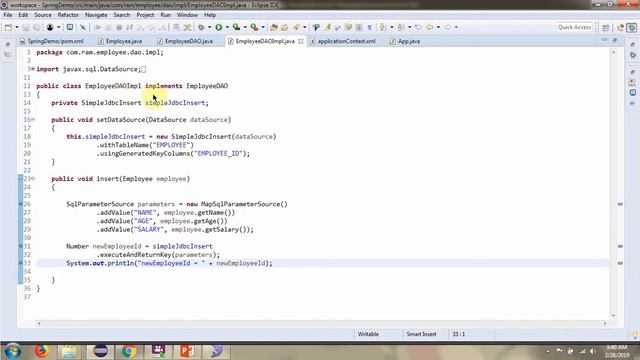Click the External Tools run icon
The width and height of the screenshot is (640, 360).
(x=254, y=27)
